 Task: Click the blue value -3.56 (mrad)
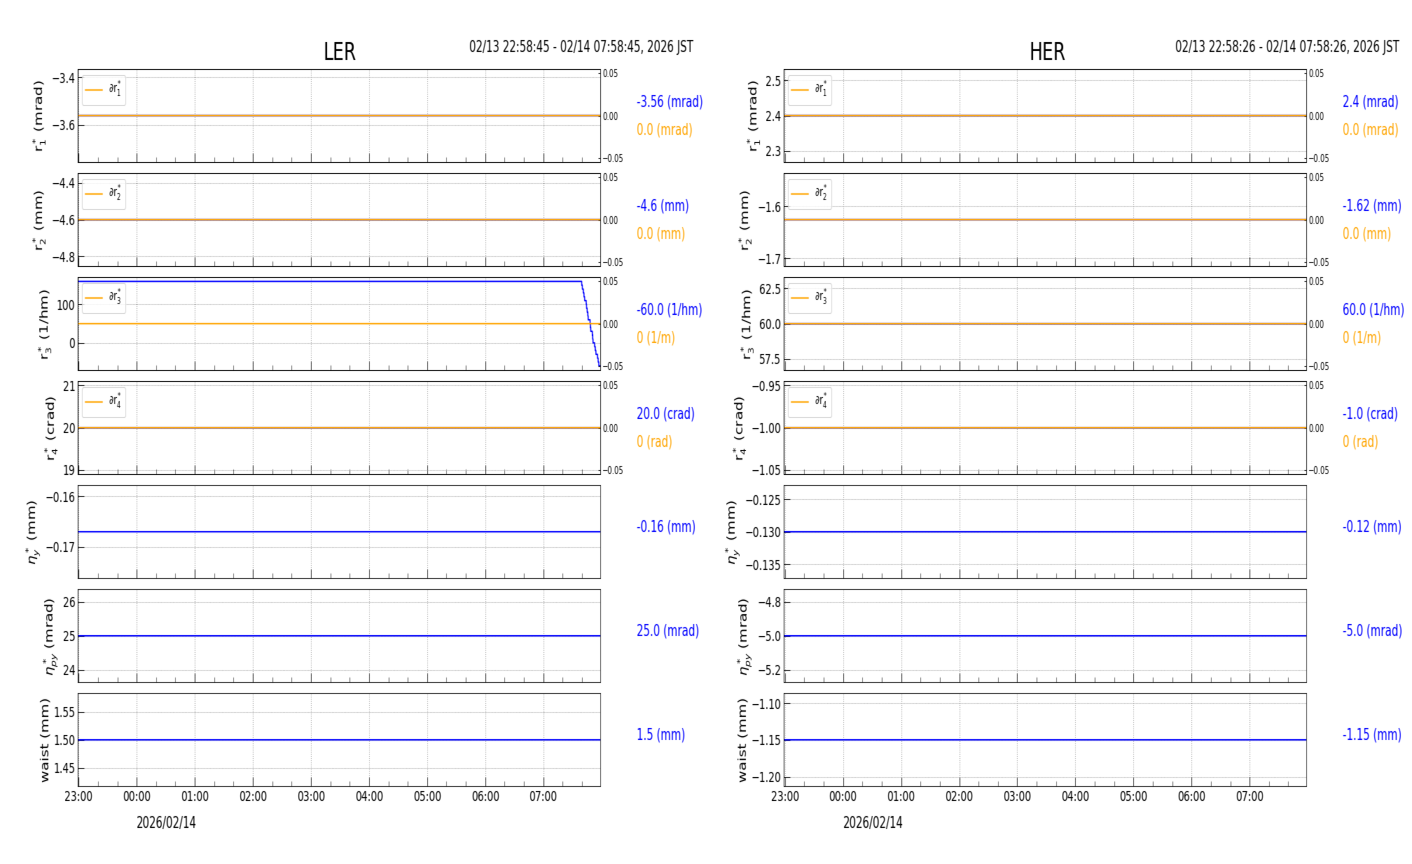click(x=670, y=102)
